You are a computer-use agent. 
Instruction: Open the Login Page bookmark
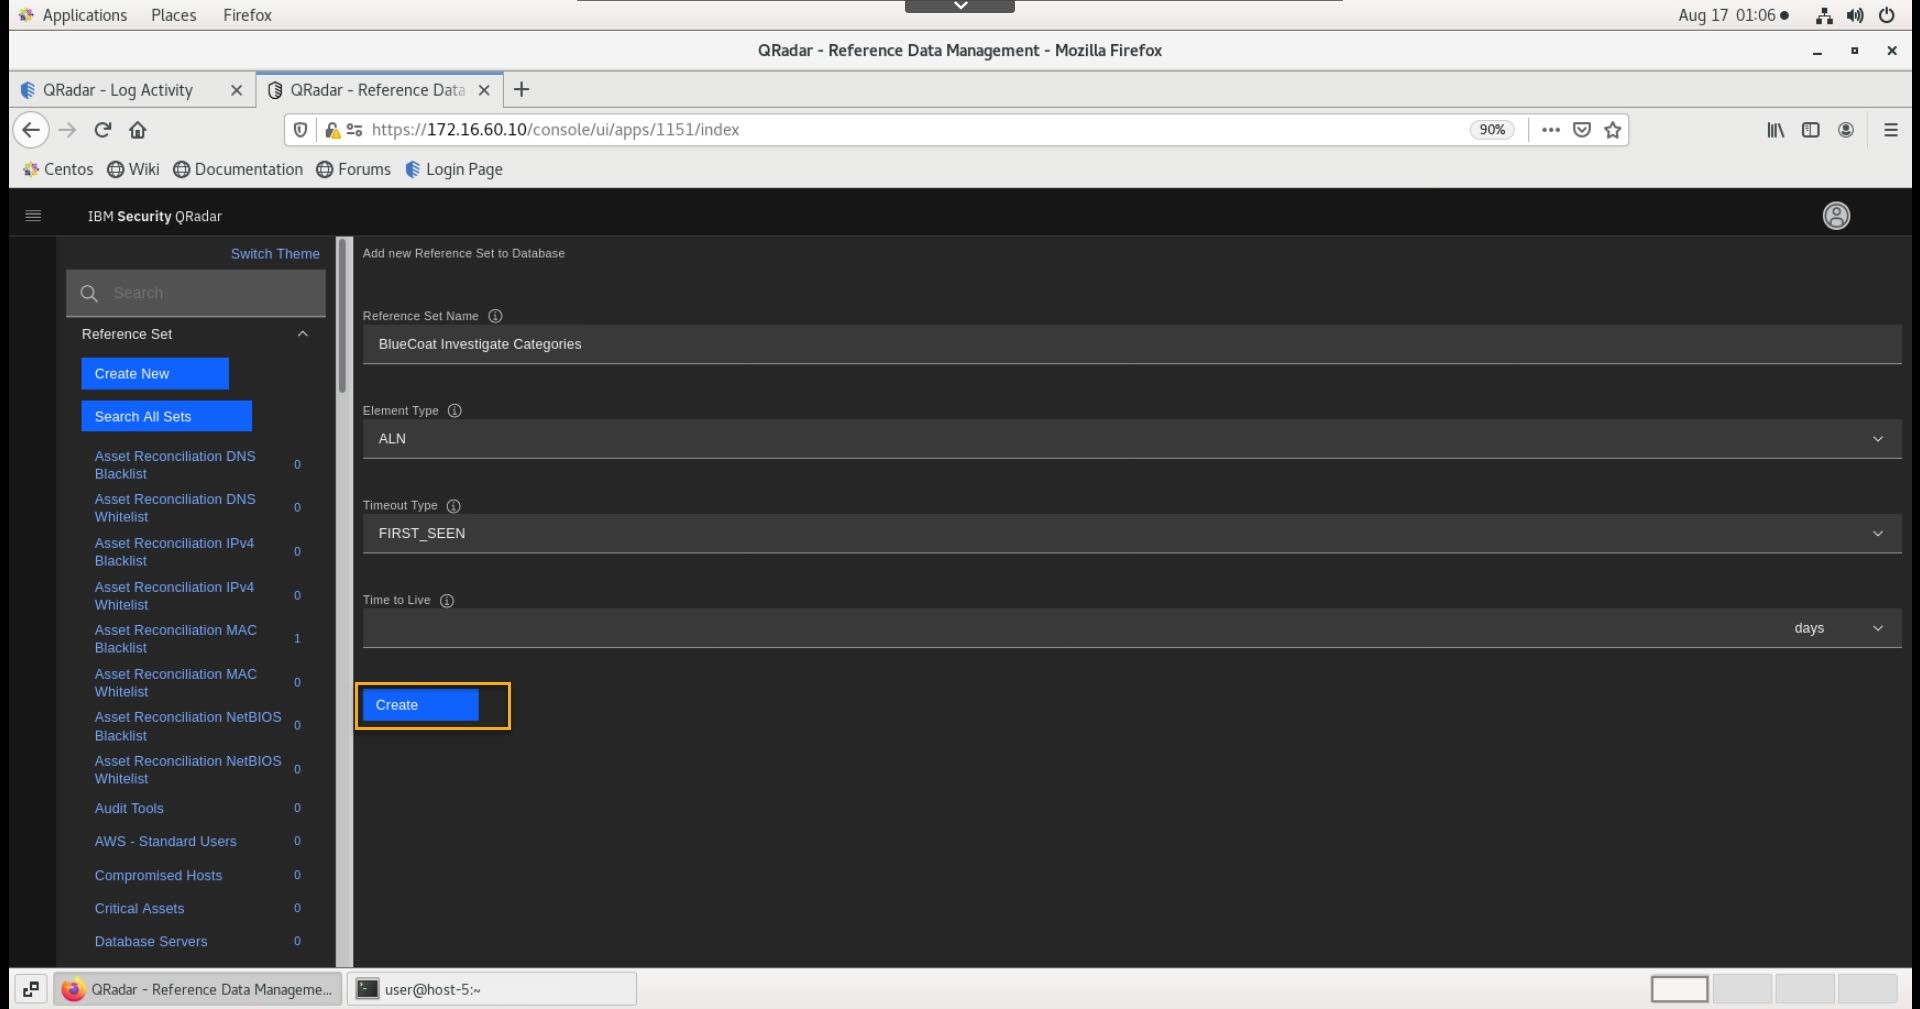453,170
